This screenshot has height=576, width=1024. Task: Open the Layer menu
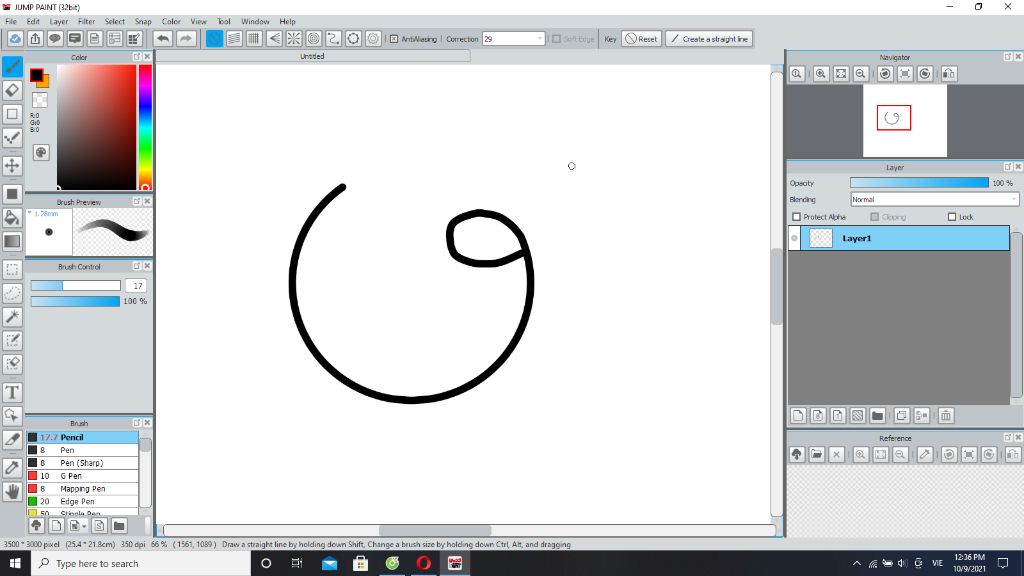[59, 22]
